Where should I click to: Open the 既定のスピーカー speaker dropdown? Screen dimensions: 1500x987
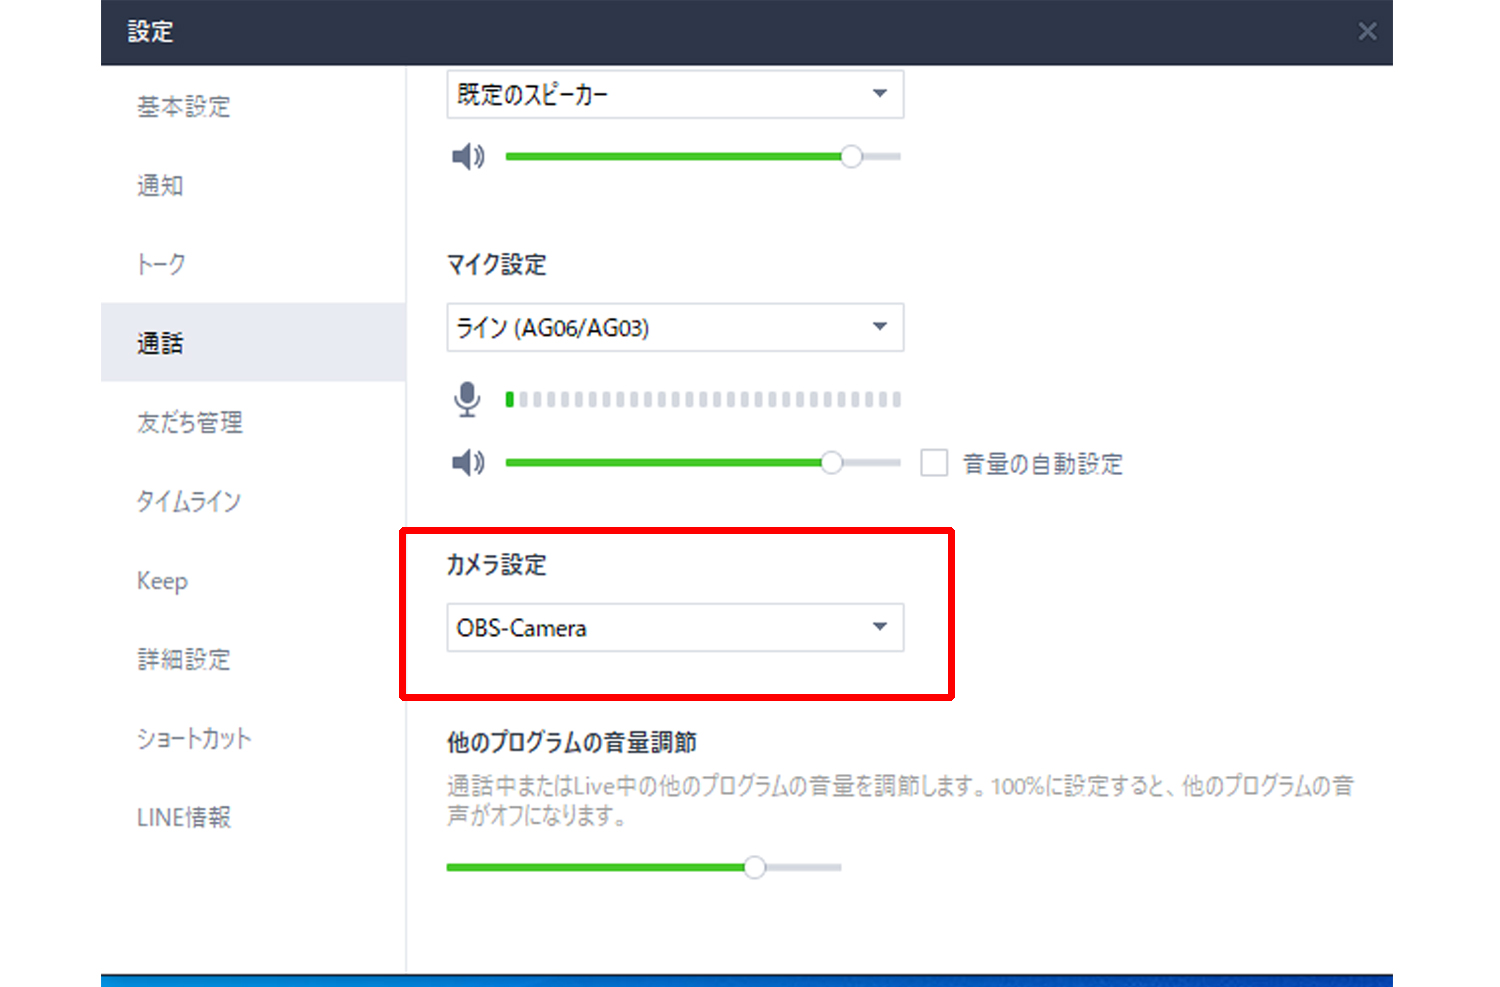[675, 94]
